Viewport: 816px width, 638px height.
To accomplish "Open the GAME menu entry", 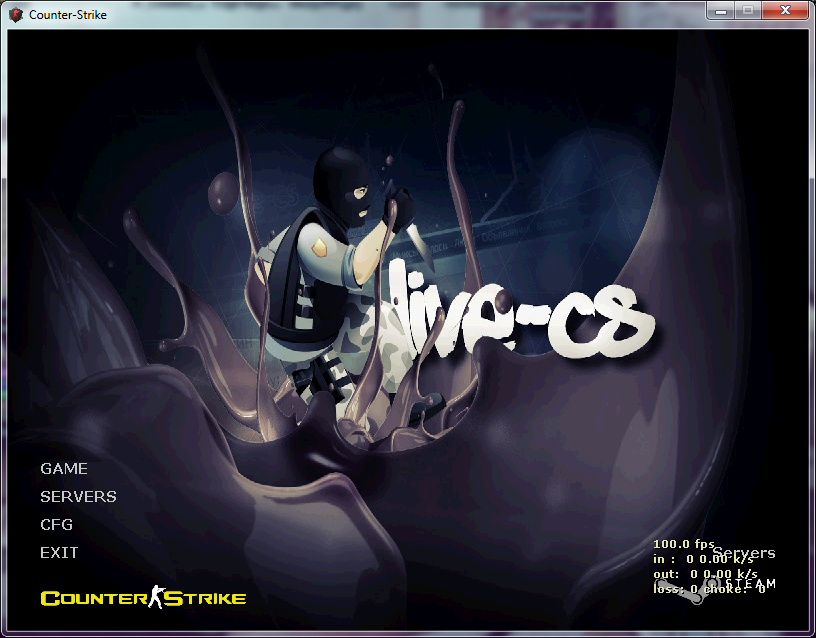I will coord(64,468).
